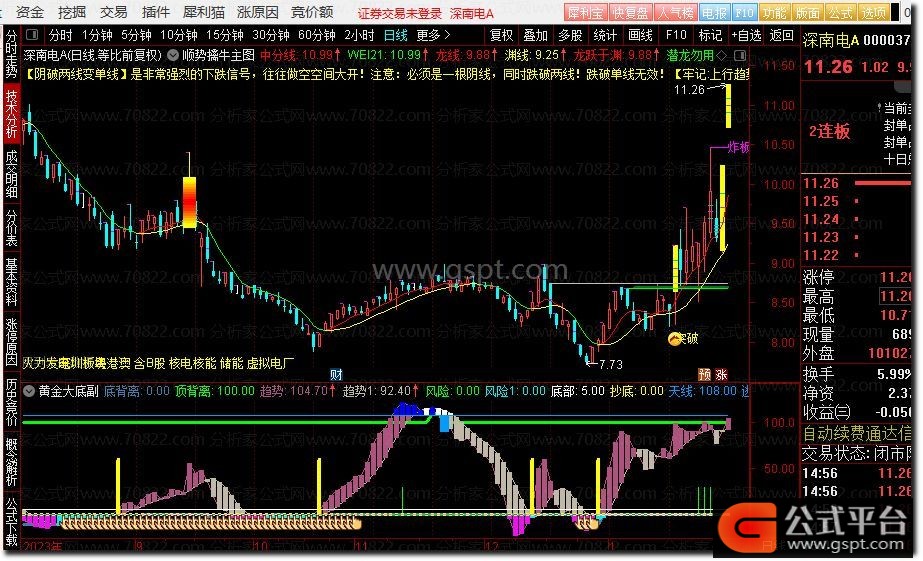Open the 资金 menu

(29, 12)
